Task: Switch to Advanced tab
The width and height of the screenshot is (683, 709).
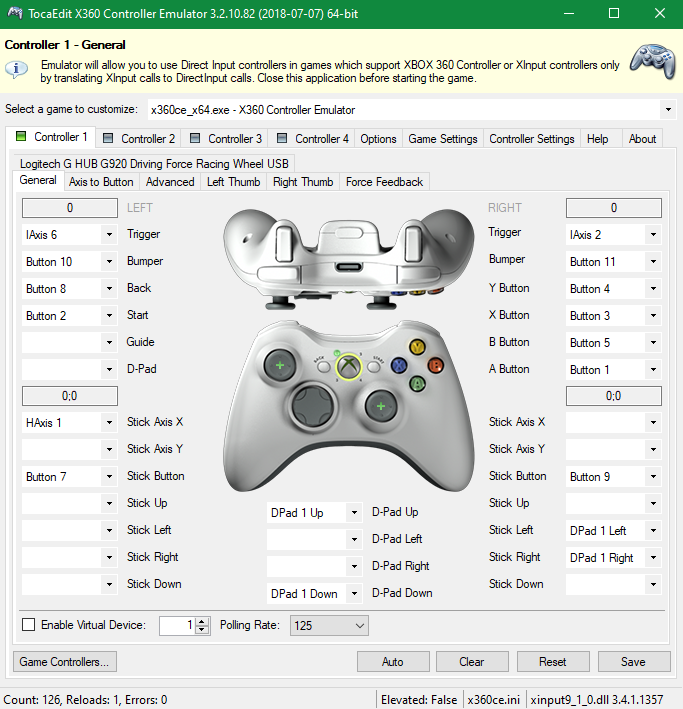Action: click(170, 182)
